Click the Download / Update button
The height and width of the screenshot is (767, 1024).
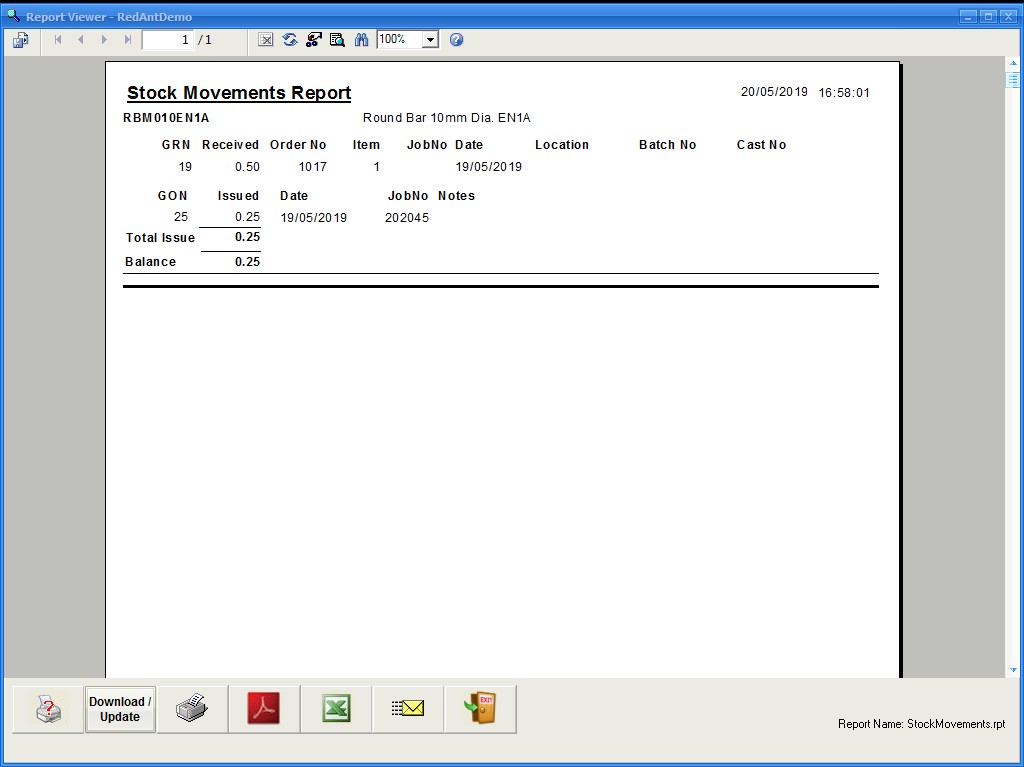tap(120, 709)
